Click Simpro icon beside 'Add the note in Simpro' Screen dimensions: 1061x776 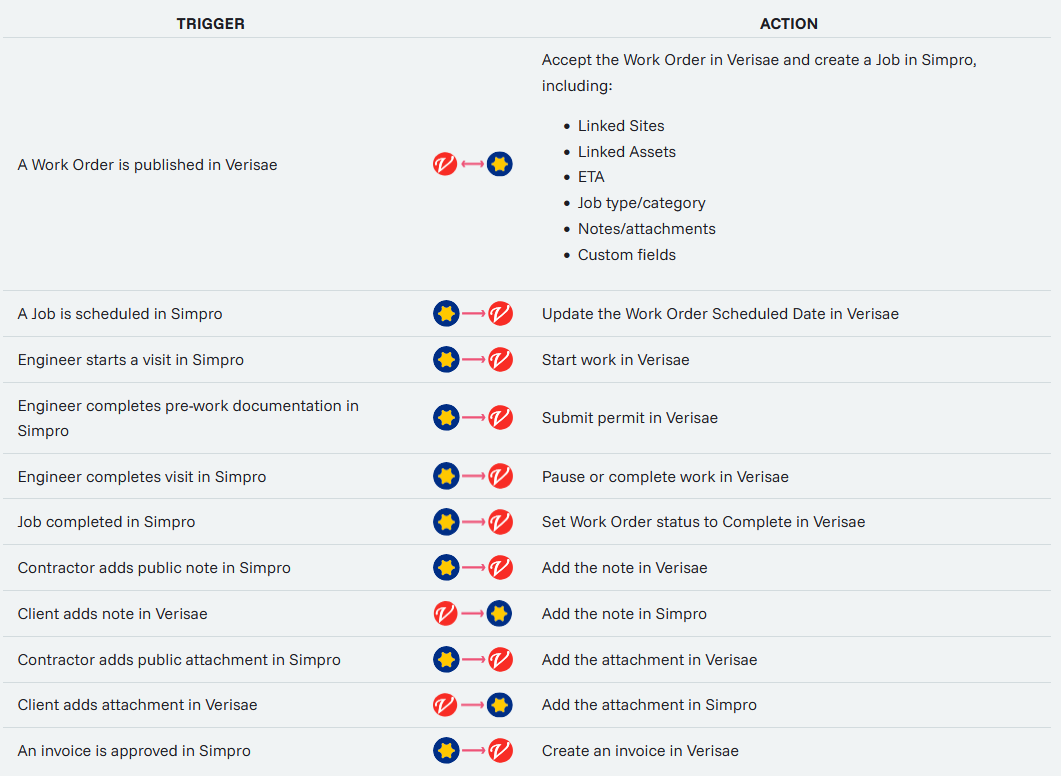500,614
